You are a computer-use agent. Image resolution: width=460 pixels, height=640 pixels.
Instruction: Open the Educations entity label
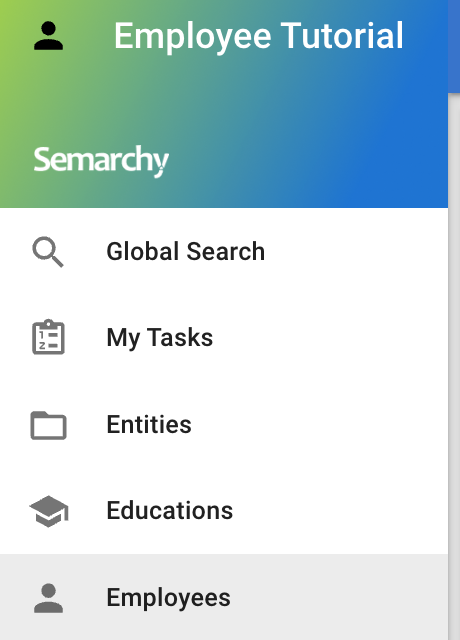[170, 511]
